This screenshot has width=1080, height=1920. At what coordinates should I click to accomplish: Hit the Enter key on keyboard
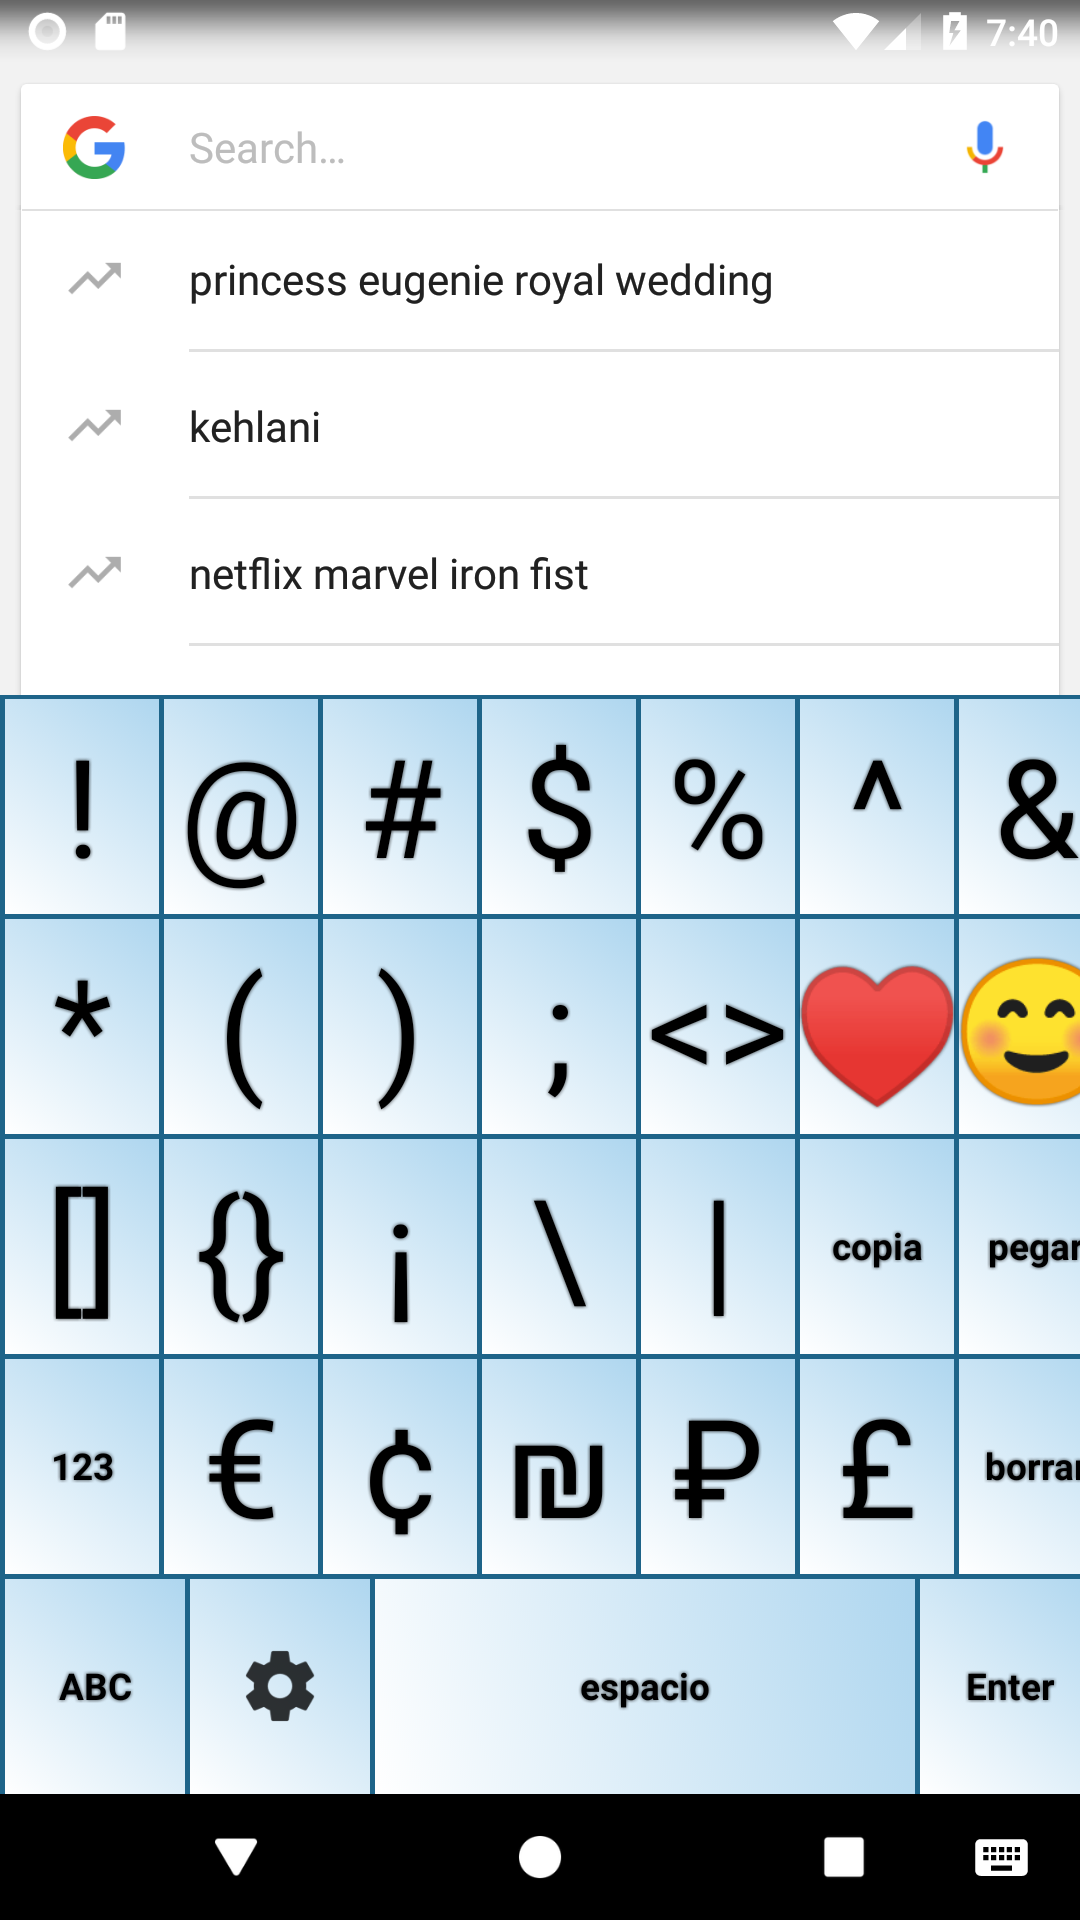pos(1000,1686)
